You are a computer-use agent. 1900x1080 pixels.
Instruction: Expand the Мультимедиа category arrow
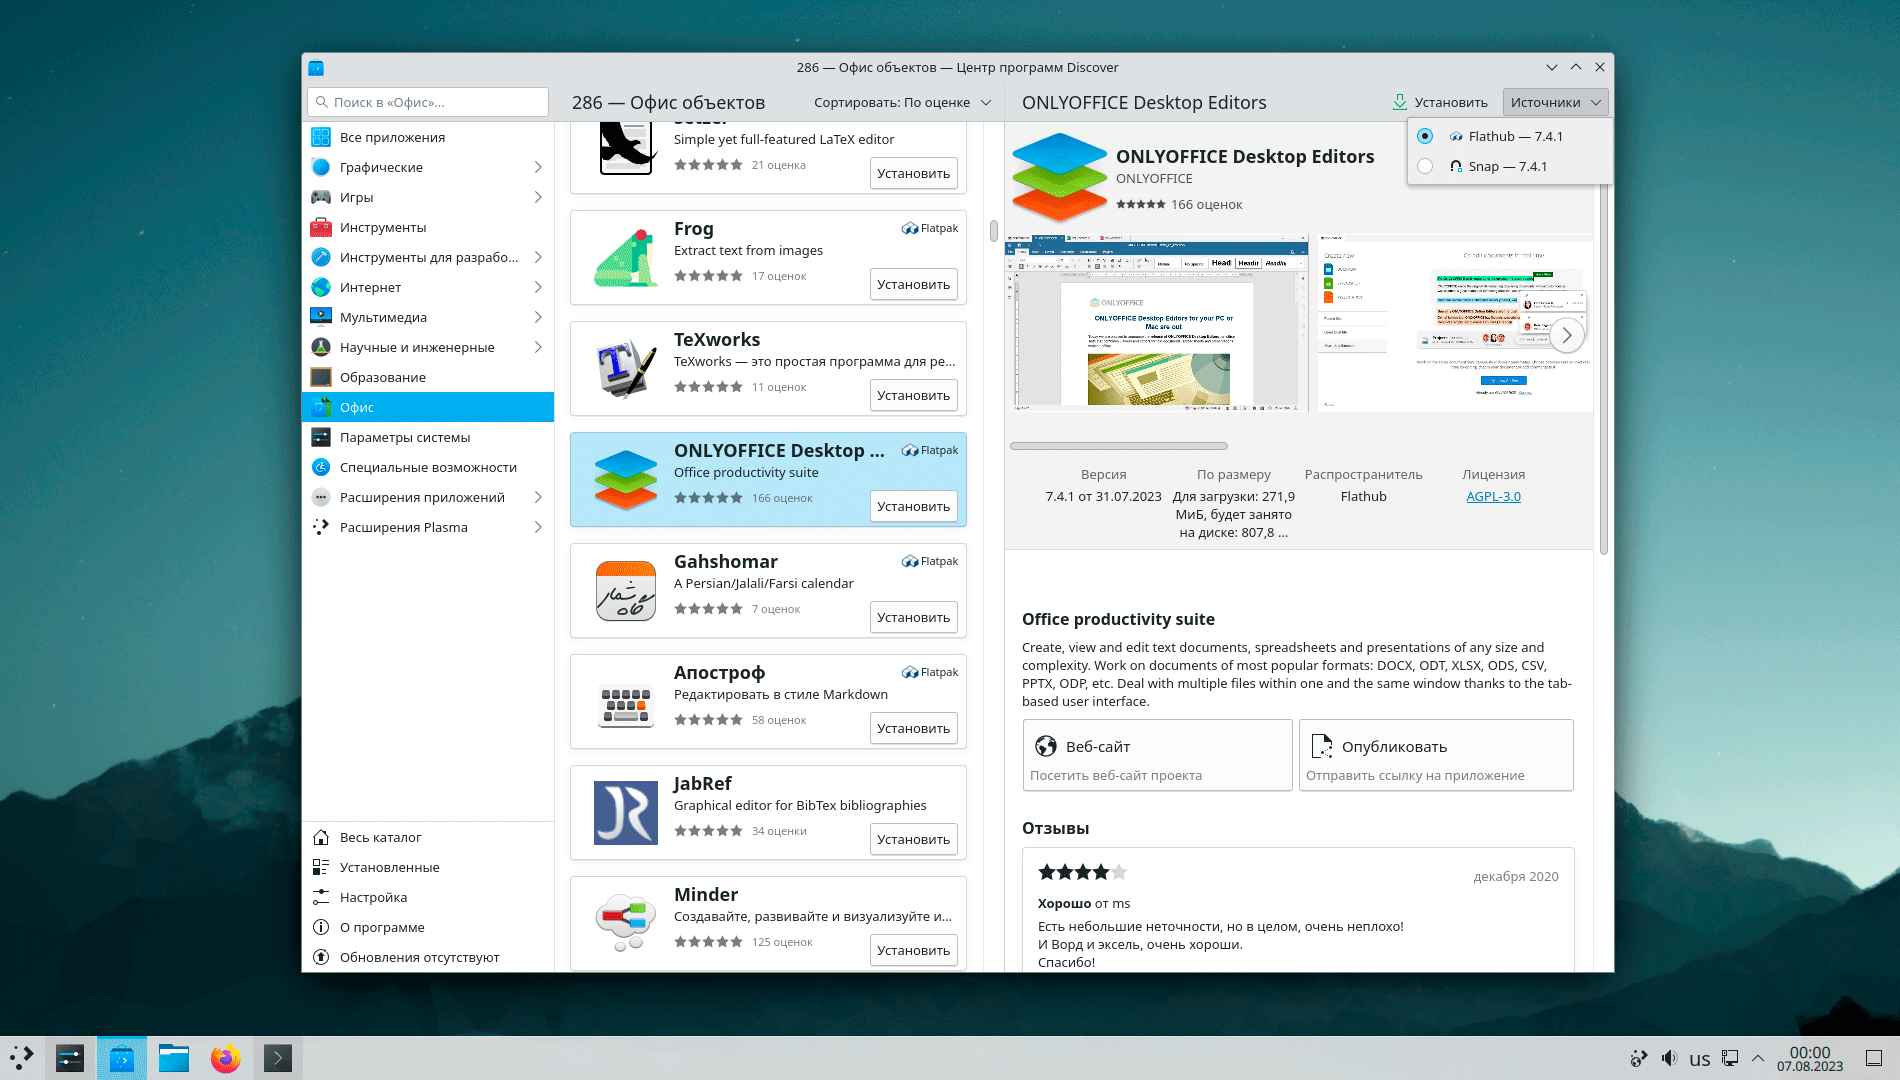tap(538, 317)
